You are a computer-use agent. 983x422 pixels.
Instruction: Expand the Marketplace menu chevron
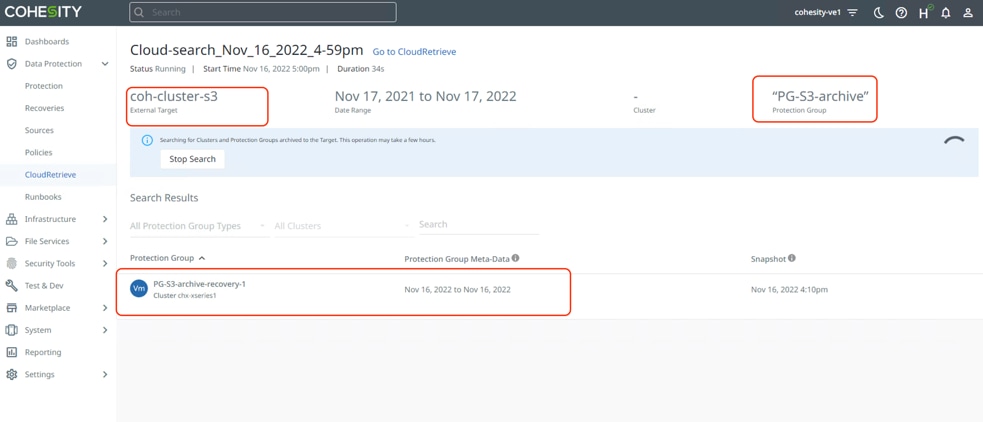click(x=105, y=308)
